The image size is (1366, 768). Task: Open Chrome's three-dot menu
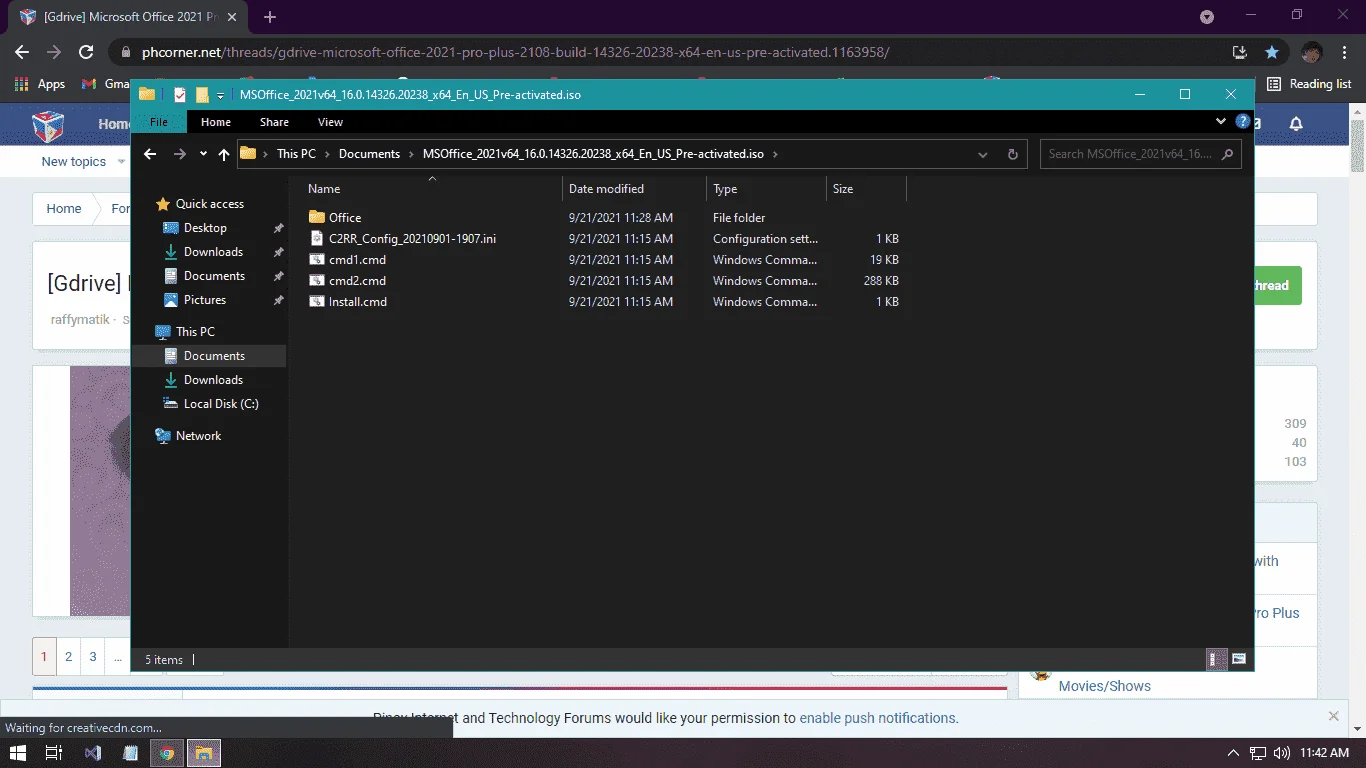pos(1344,52)
